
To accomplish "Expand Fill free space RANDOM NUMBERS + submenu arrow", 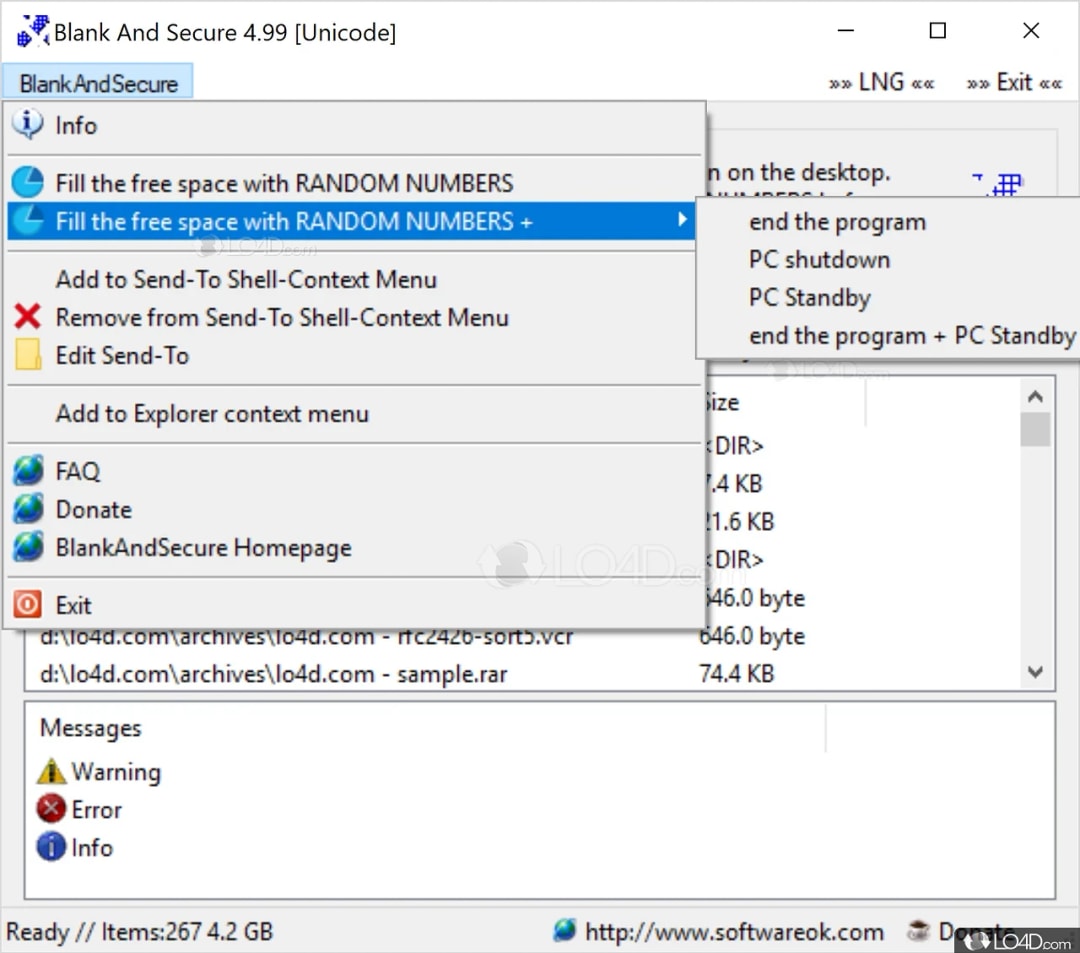I will (x=681, y=220).
